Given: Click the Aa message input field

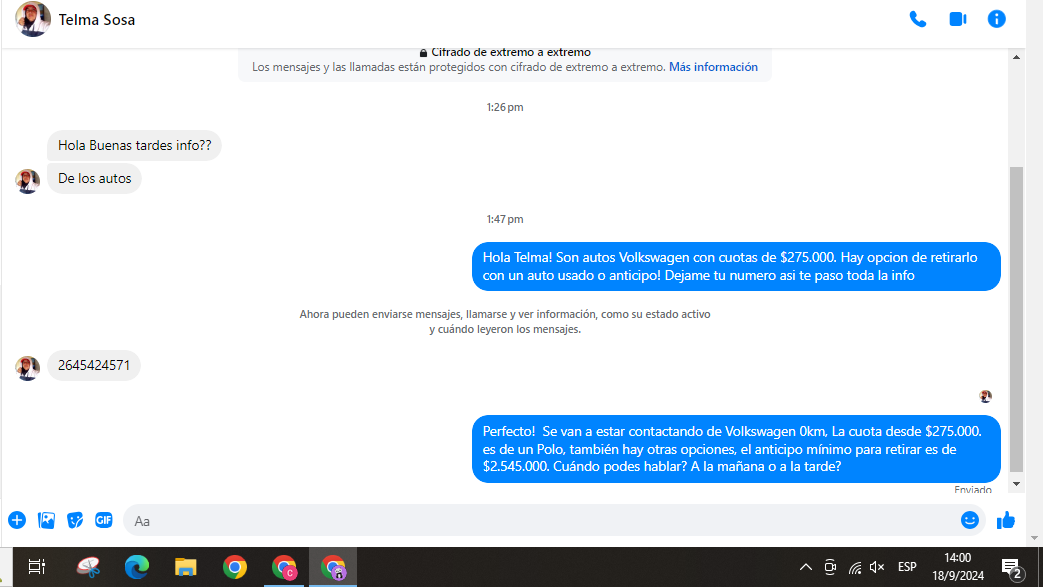Looking at the screenshot, I should click(542, 520).
